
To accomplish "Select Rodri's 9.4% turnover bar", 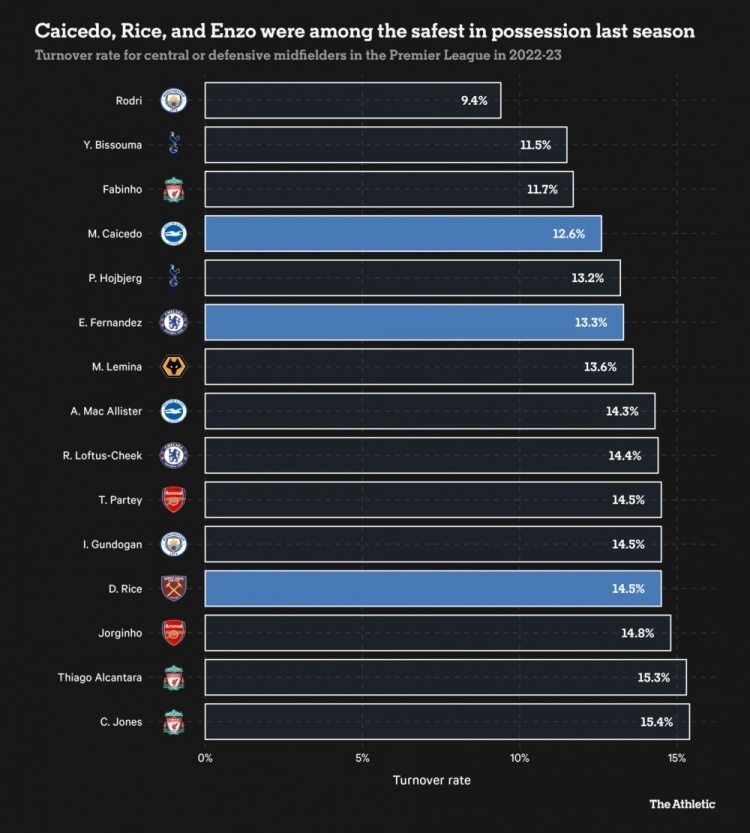I will click(352, 100).
